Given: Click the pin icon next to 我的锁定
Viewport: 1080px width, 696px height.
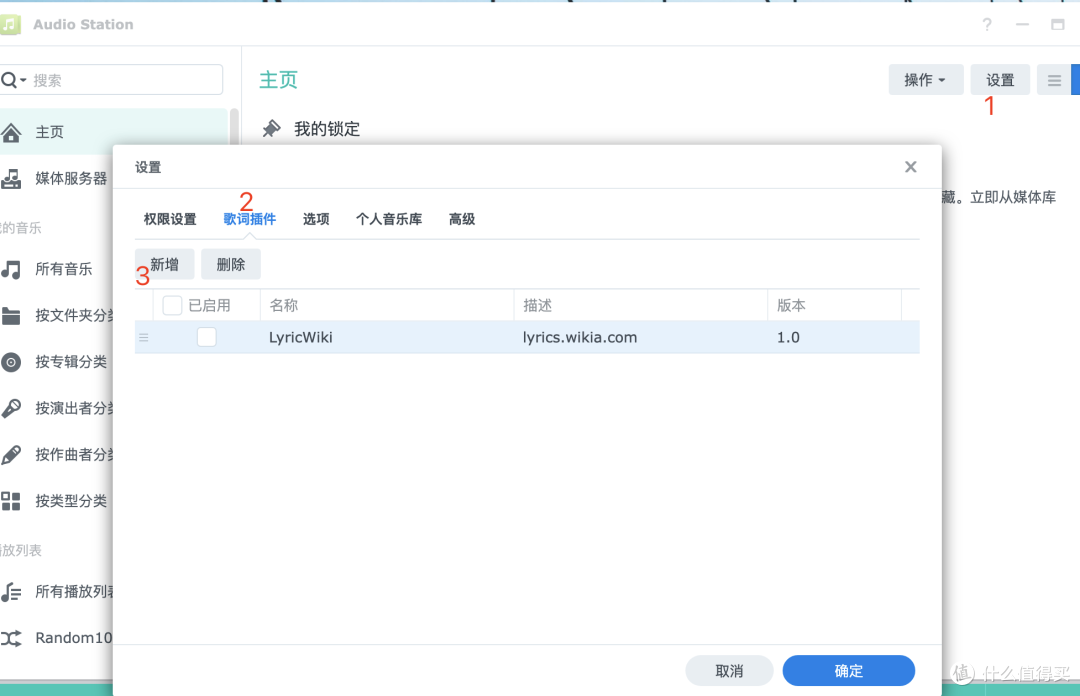Looking at the screenshot, I should point(272,128).
